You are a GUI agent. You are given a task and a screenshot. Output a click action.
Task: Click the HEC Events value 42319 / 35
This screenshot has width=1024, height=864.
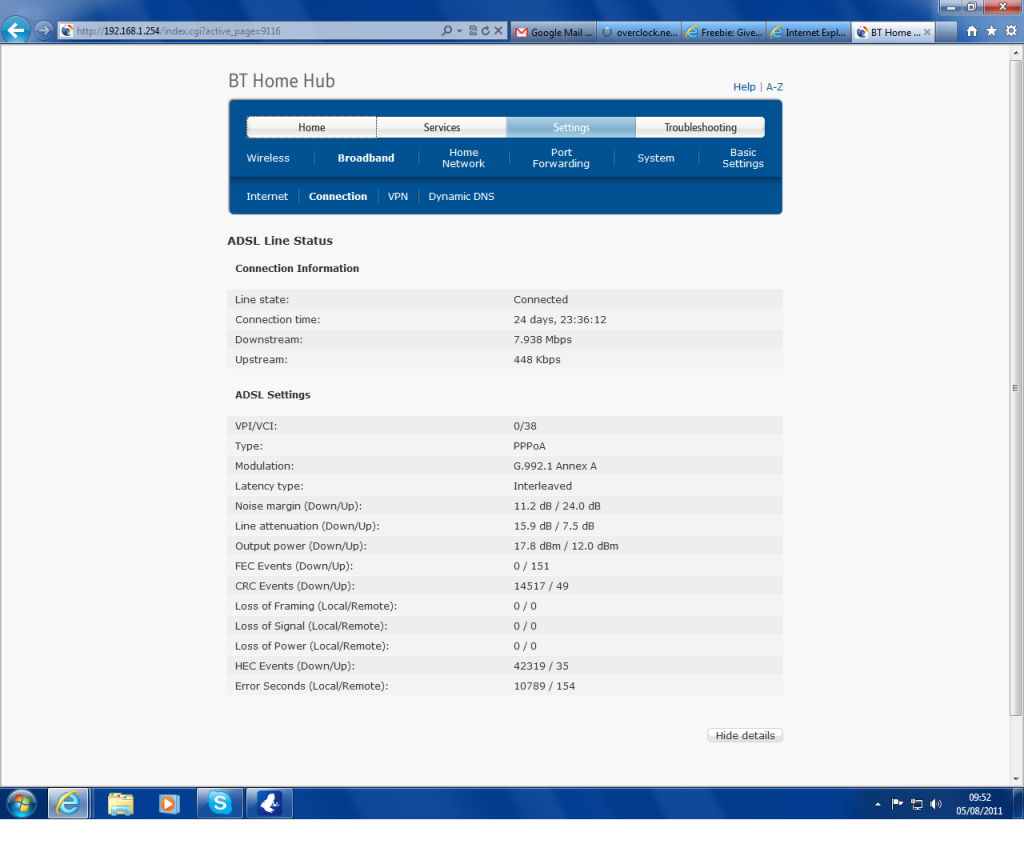541,666
